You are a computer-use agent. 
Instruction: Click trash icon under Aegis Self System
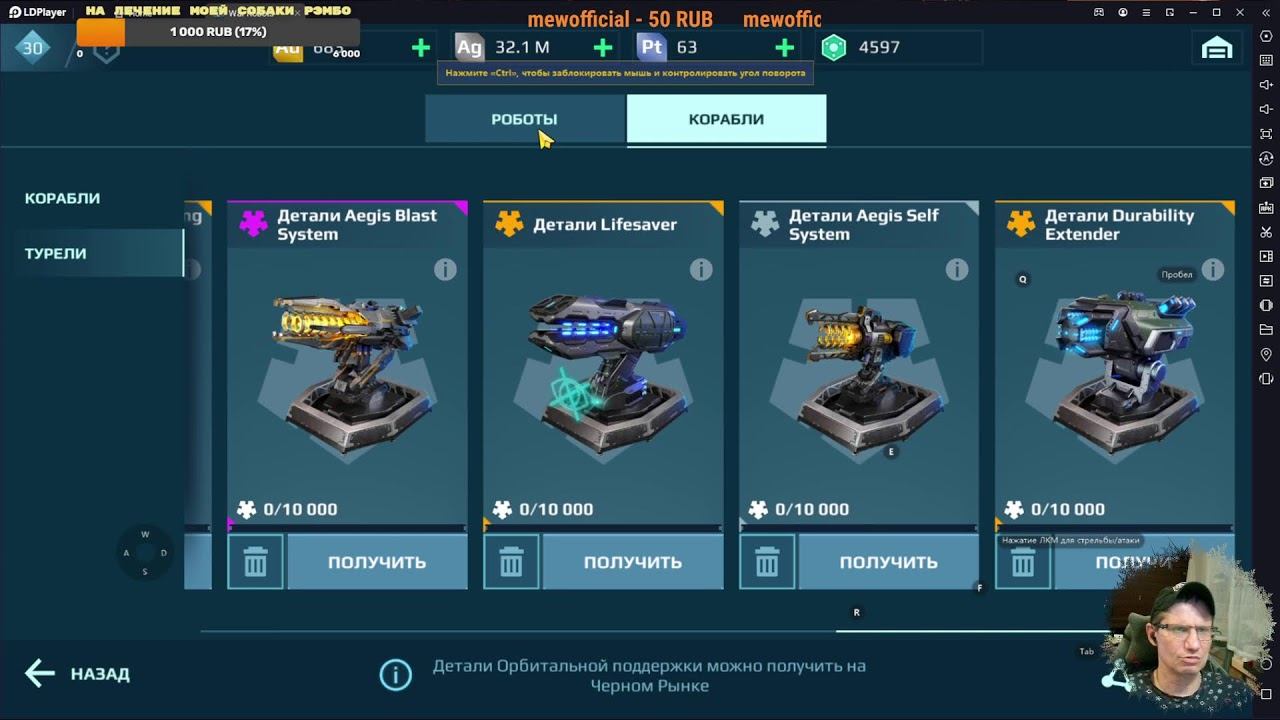(768, 562)
